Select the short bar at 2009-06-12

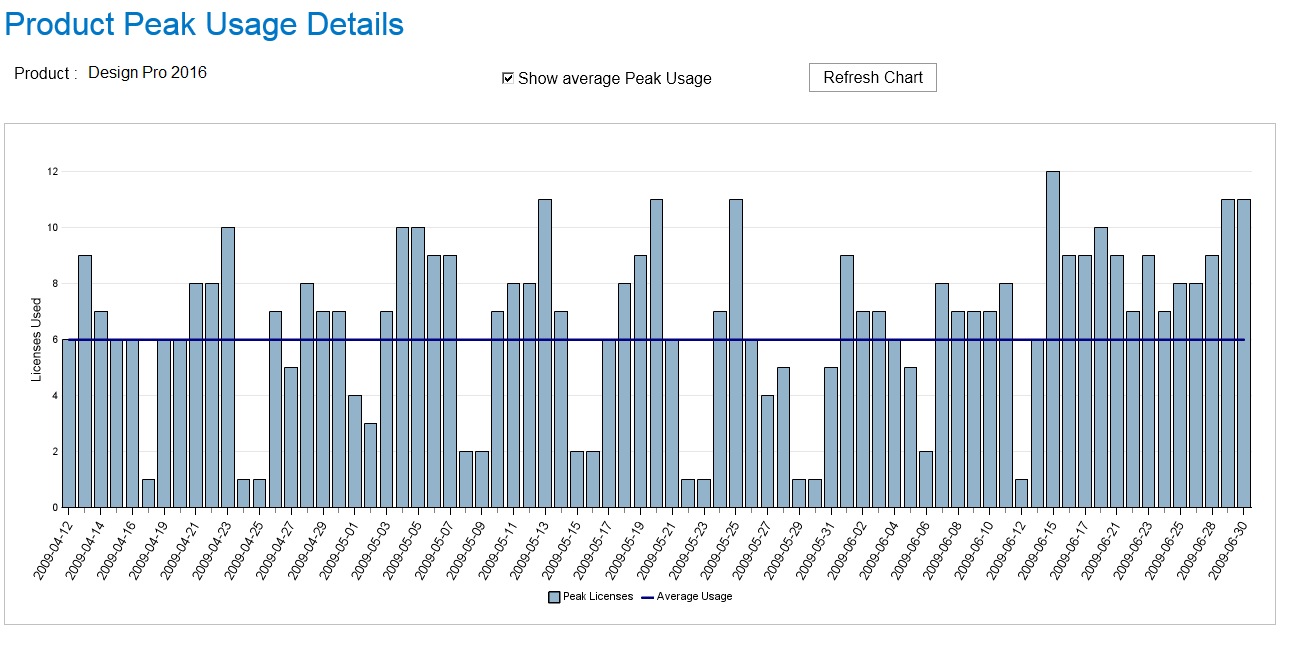[1021, 493]
